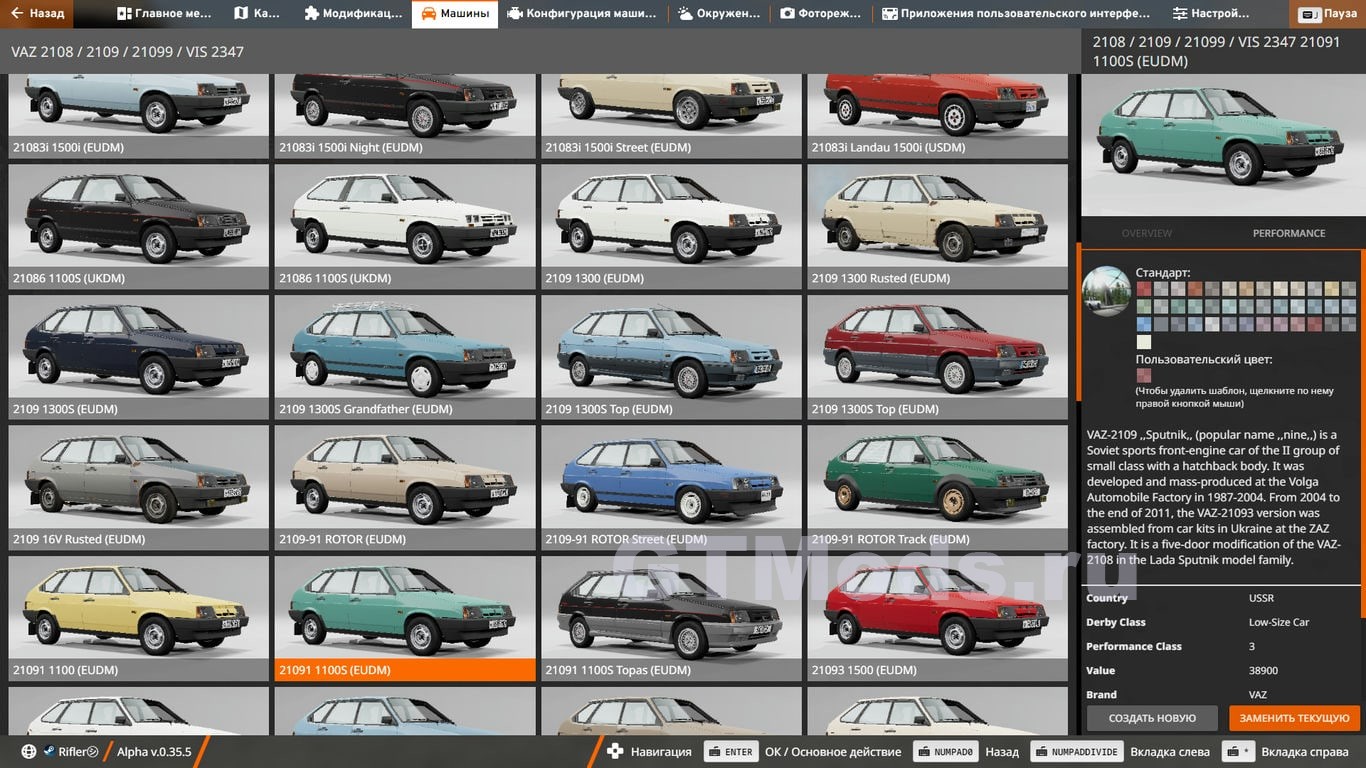Click the Навигация d-pad icon
The height and width of the screenshot is (768, 1366).
point(616,752)
